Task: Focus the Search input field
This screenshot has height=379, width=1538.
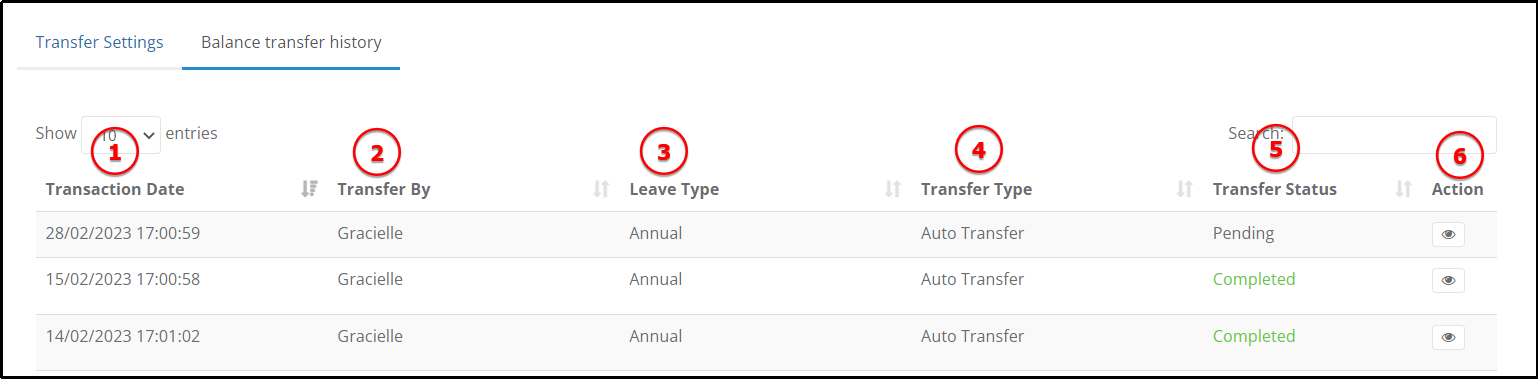Action: click(1394, 134)
